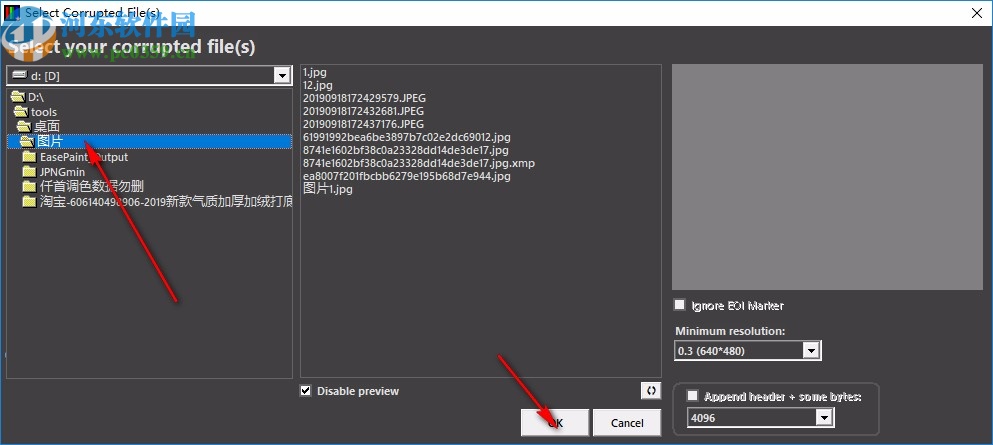Open the d: [D] drive dropdown
This screenshot has height=445, width=993.
[x=282, y=76]
